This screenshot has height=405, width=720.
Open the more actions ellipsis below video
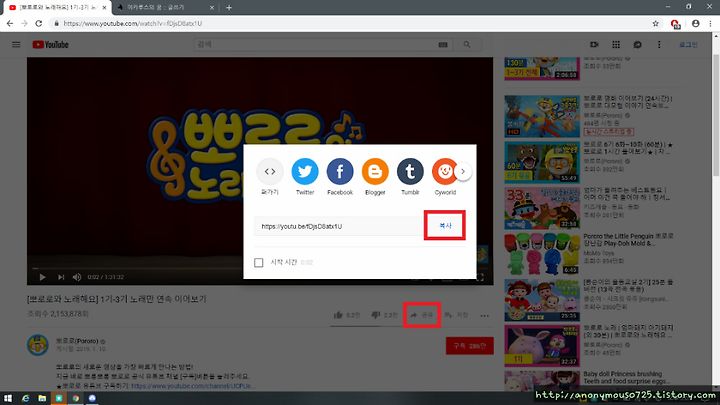[484, 315]
